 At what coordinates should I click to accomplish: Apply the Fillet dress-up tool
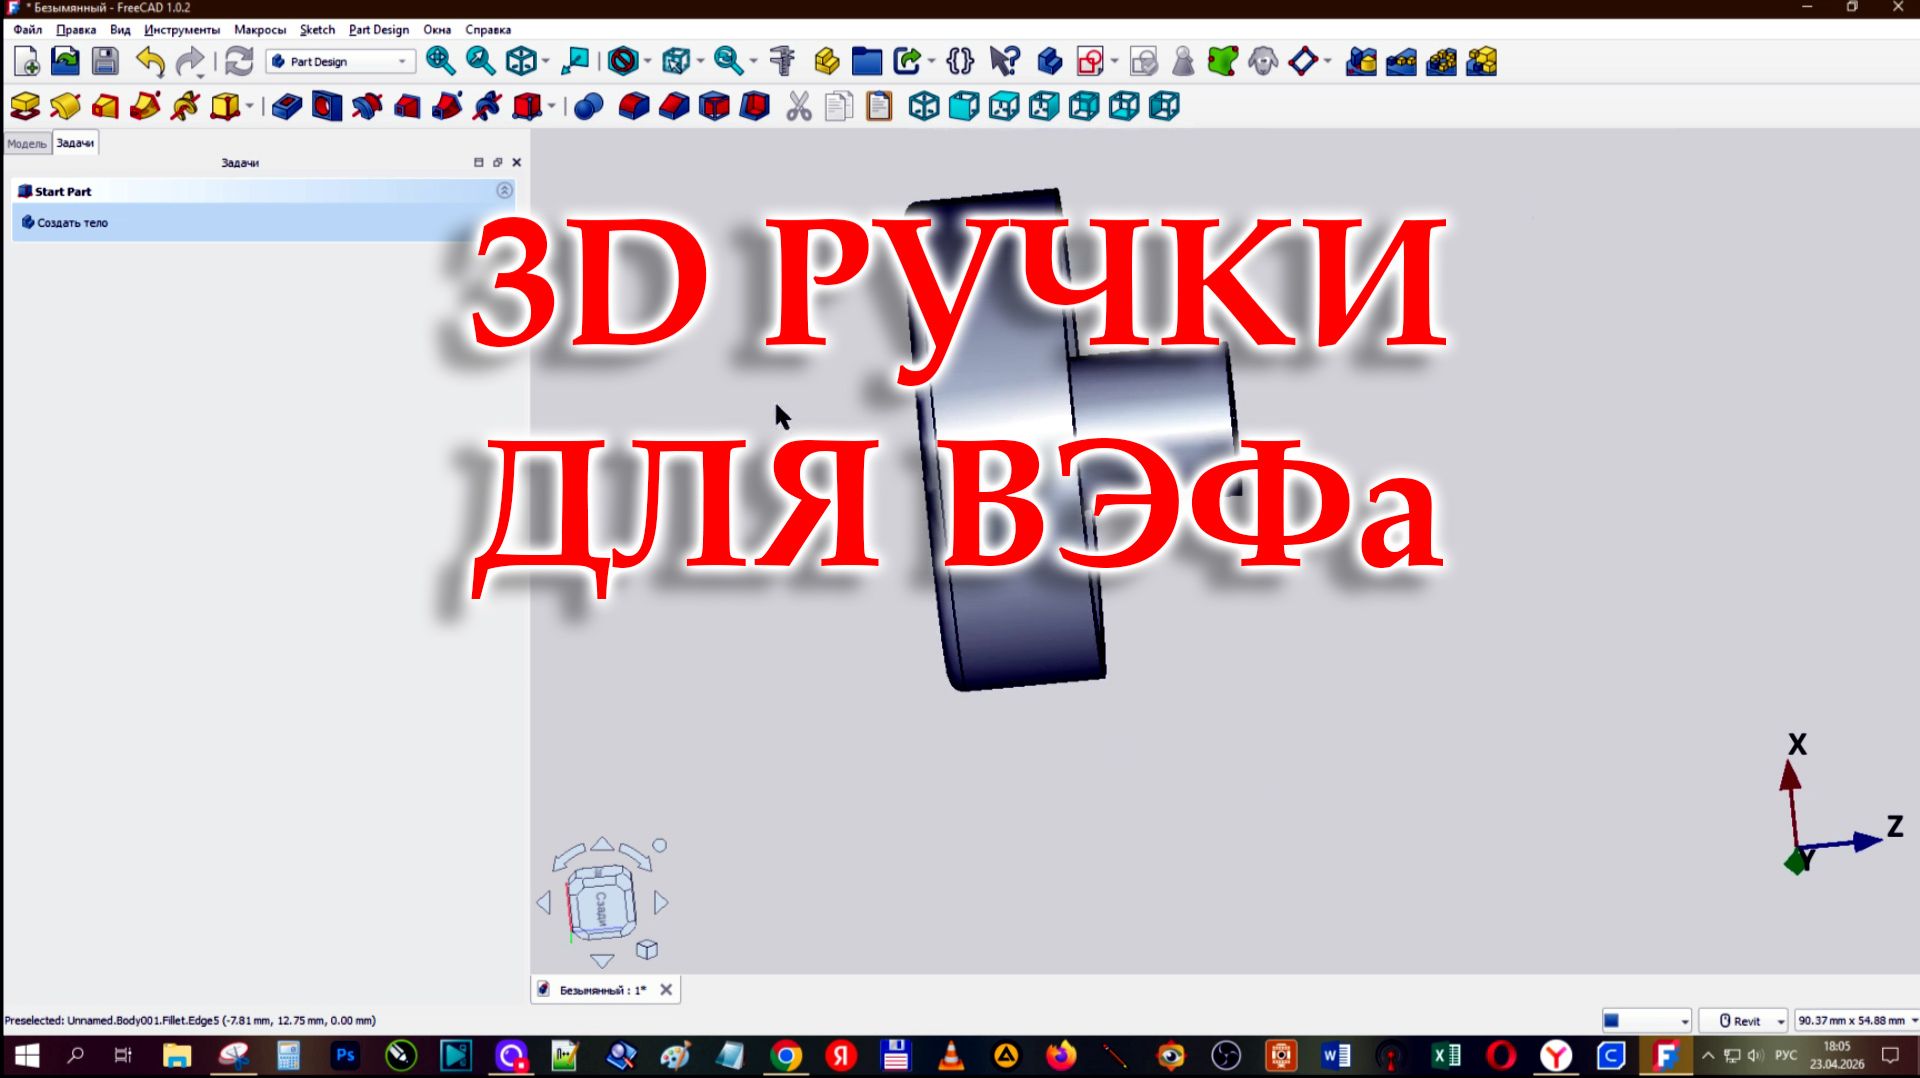[632, 106]
